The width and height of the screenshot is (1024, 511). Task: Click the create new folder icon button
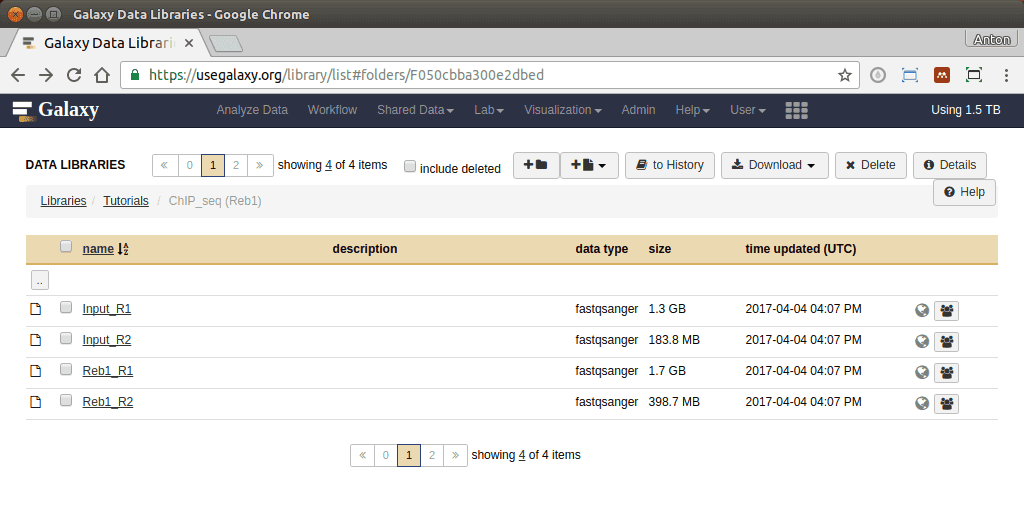click(x=535, y=165)
